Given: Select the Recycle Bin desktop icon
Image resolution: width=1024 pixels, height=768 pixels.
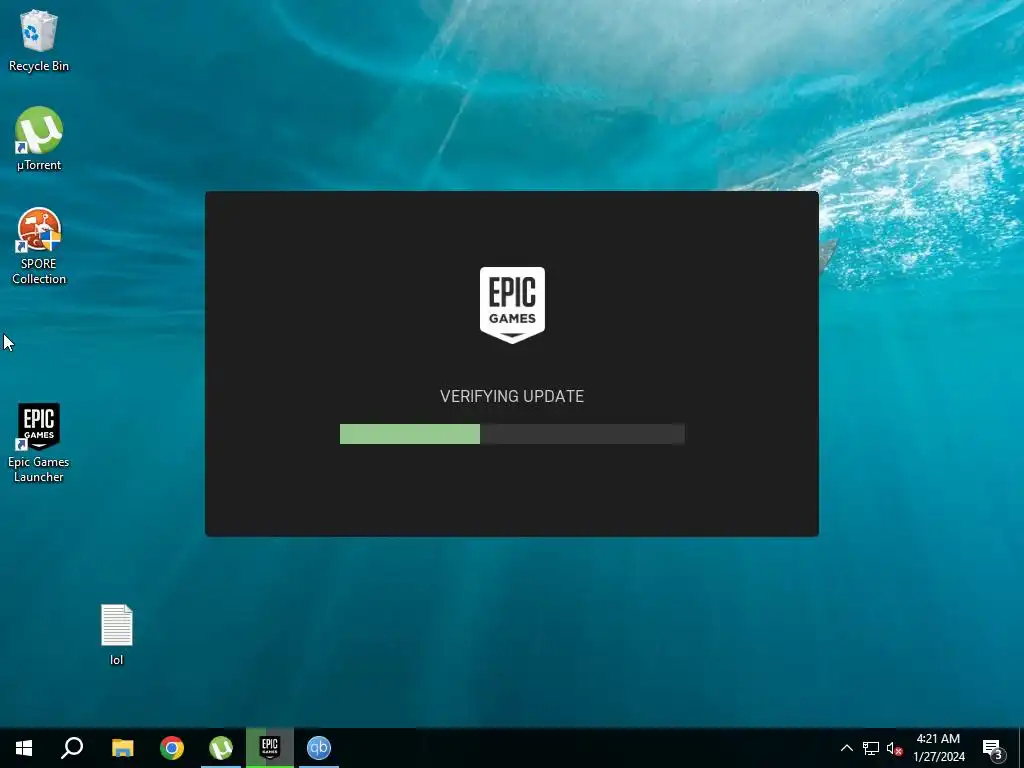Looking at the screenshot, I should click(x=39, y=40).
